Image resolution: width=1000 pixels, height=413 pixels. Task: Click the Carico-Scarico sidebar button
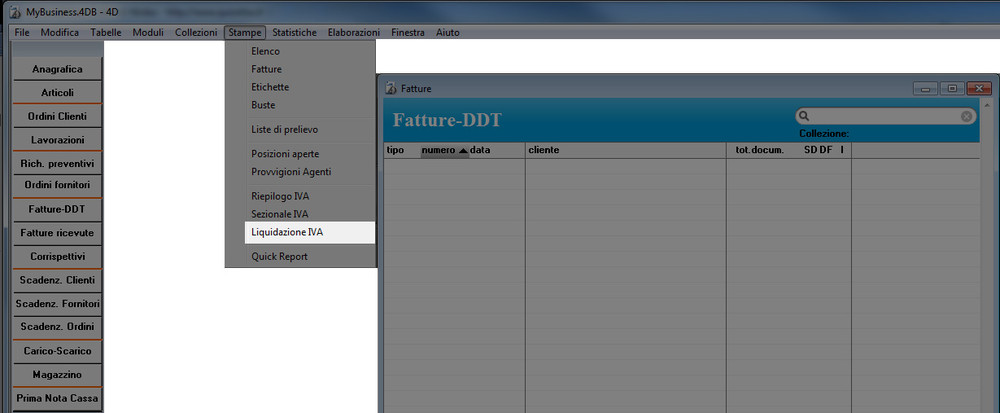point(57,351)
